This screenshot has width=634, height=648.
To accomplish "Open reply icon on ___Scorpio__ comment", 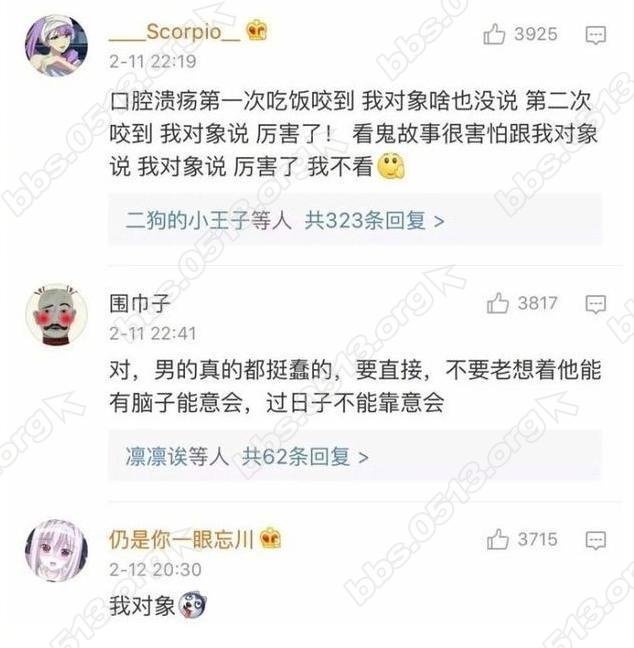I will point(596,35).
